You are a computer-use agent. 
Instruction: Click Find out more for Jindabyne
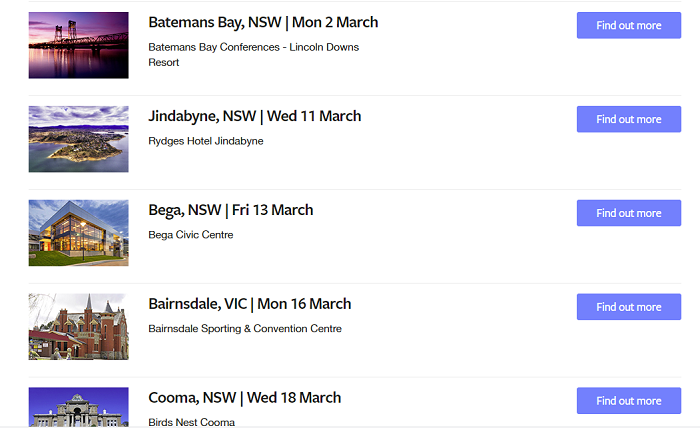[628, 119]
